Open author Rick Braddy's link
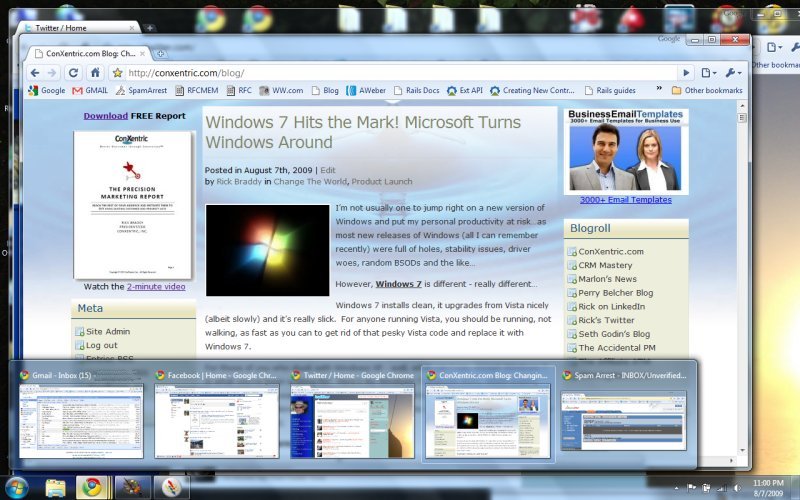The width and height of the screenshot is (800, 500). 239,182
